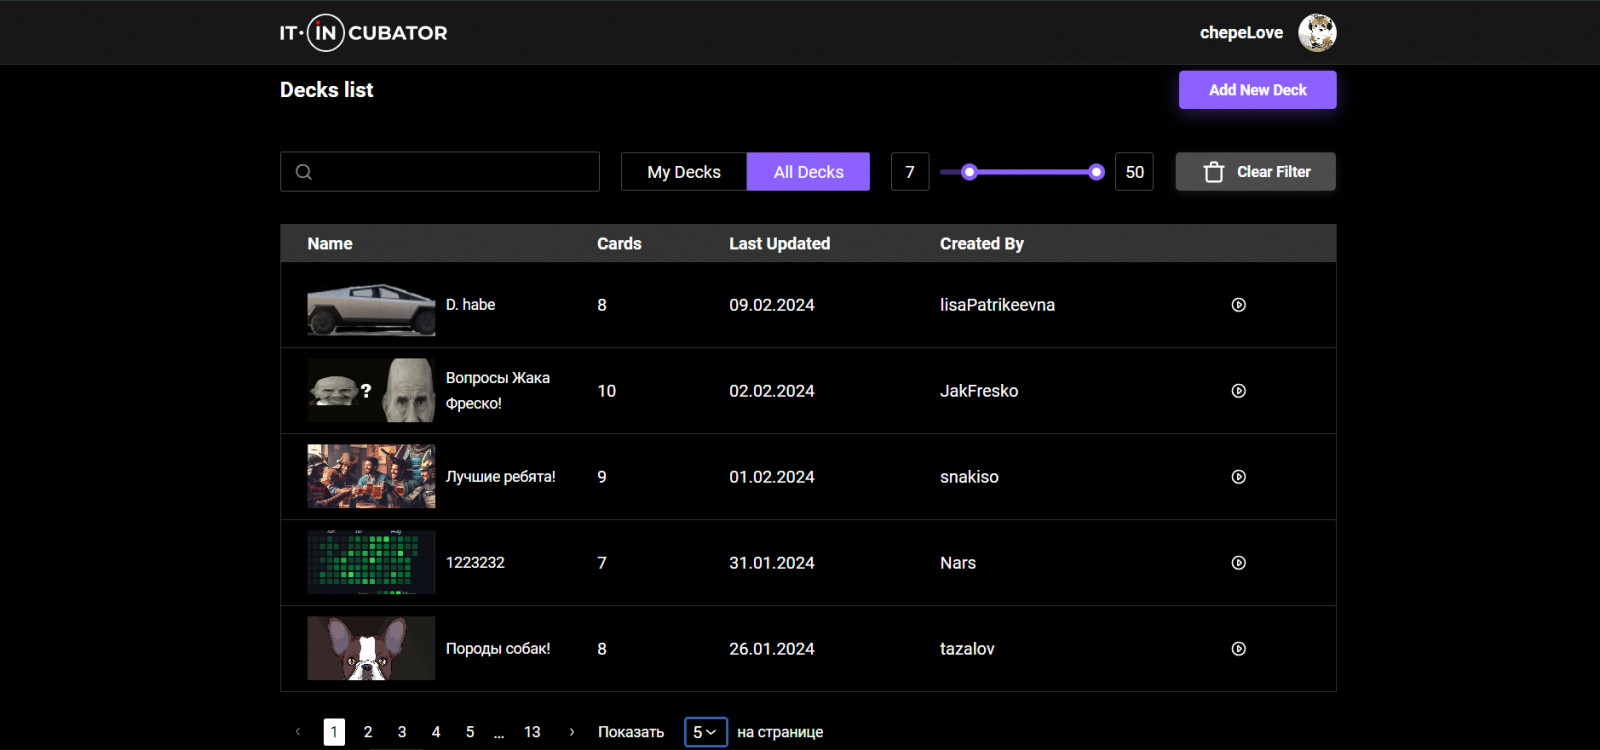Go to next page with right arrow
This screenshot has height=750, width=1600.
pos(572,732)
